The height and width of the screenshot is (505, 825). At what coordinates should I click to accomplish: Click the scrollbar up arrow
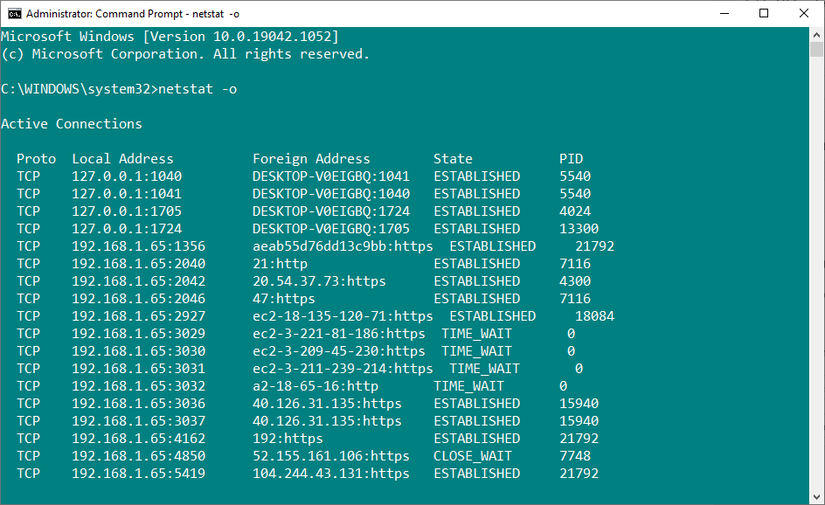click(x=817, y=35)
